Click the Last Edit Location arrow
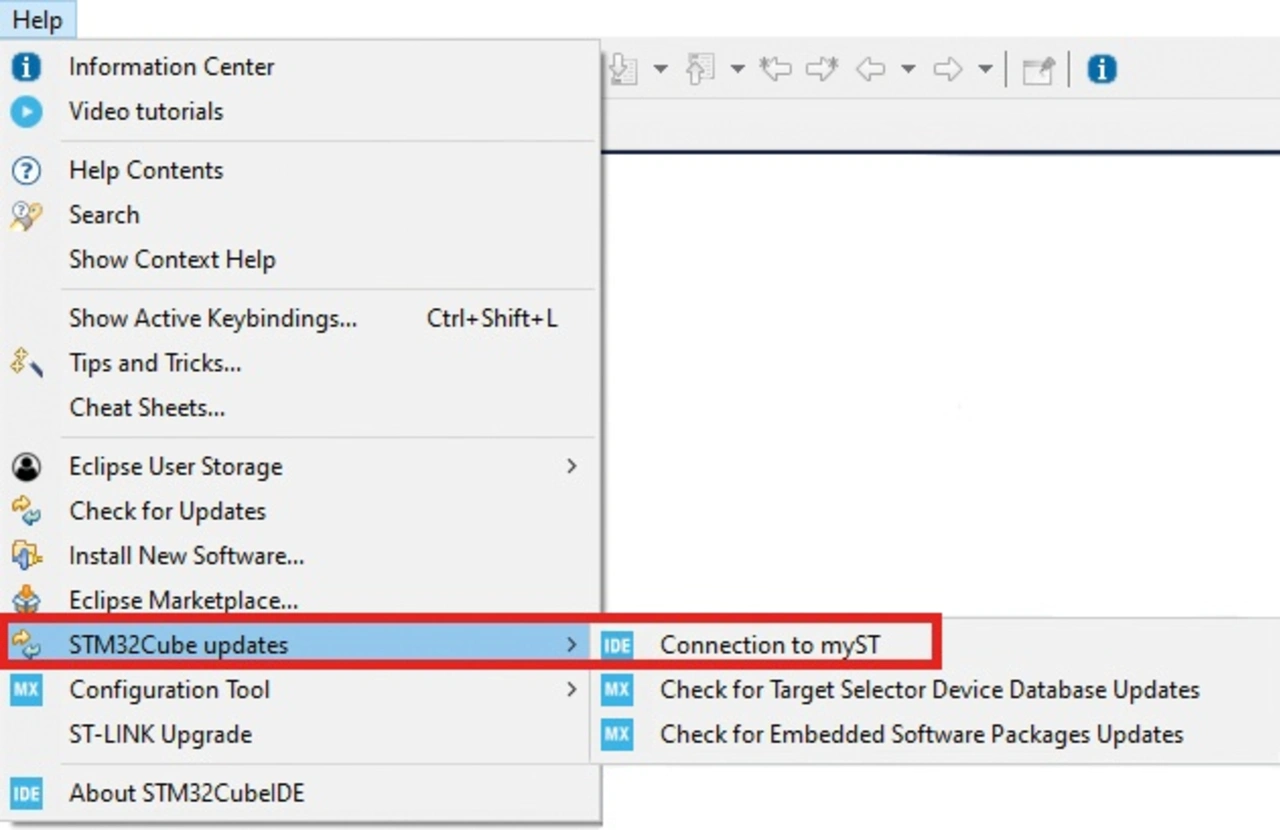This screenshot has width=1280, height=830. [775, 69]
